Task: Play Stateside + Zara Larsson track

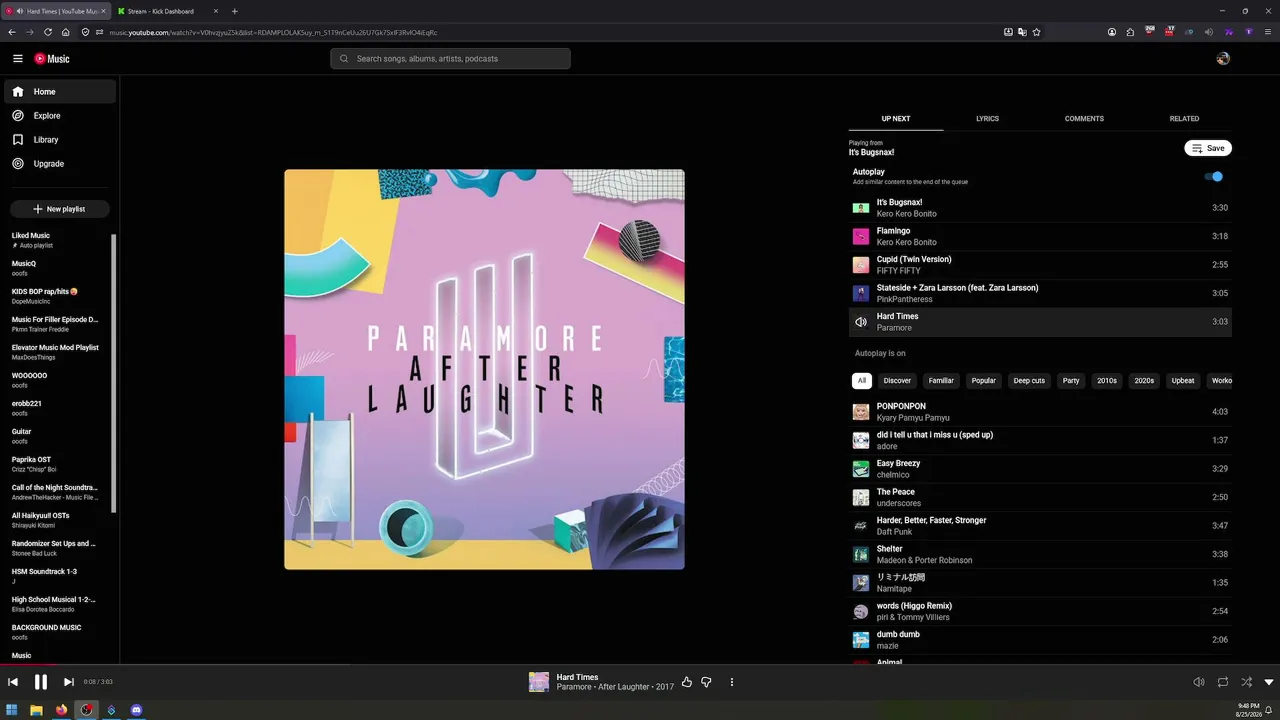Action: 1040,294
